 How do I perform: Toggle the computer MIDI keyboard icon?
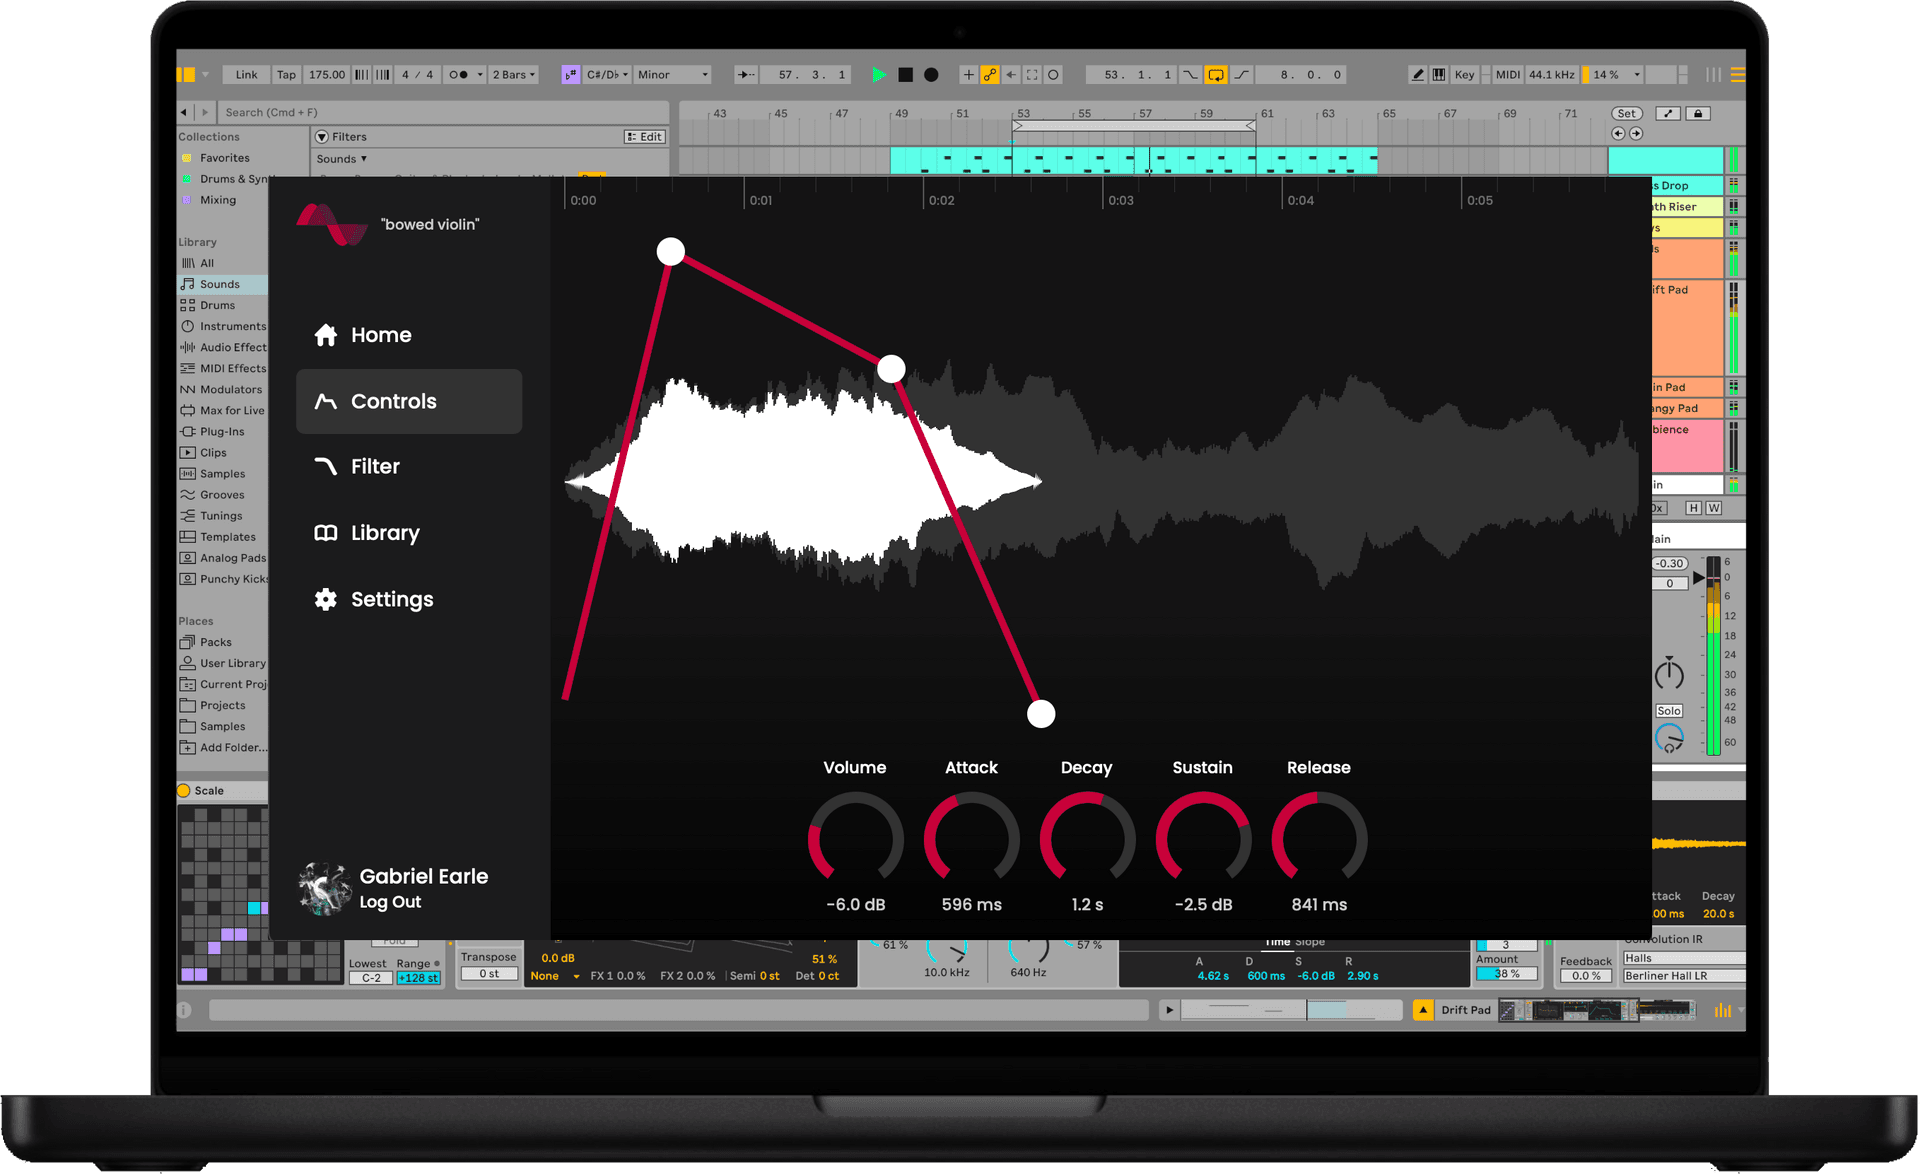coord(1438,75)
